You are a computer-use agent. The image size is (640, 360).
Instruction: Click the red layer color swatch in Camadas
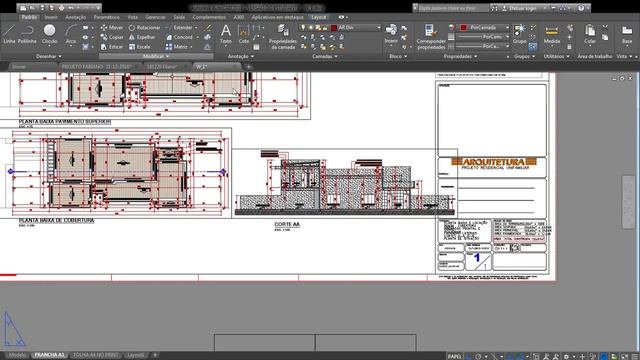(334, 28)
